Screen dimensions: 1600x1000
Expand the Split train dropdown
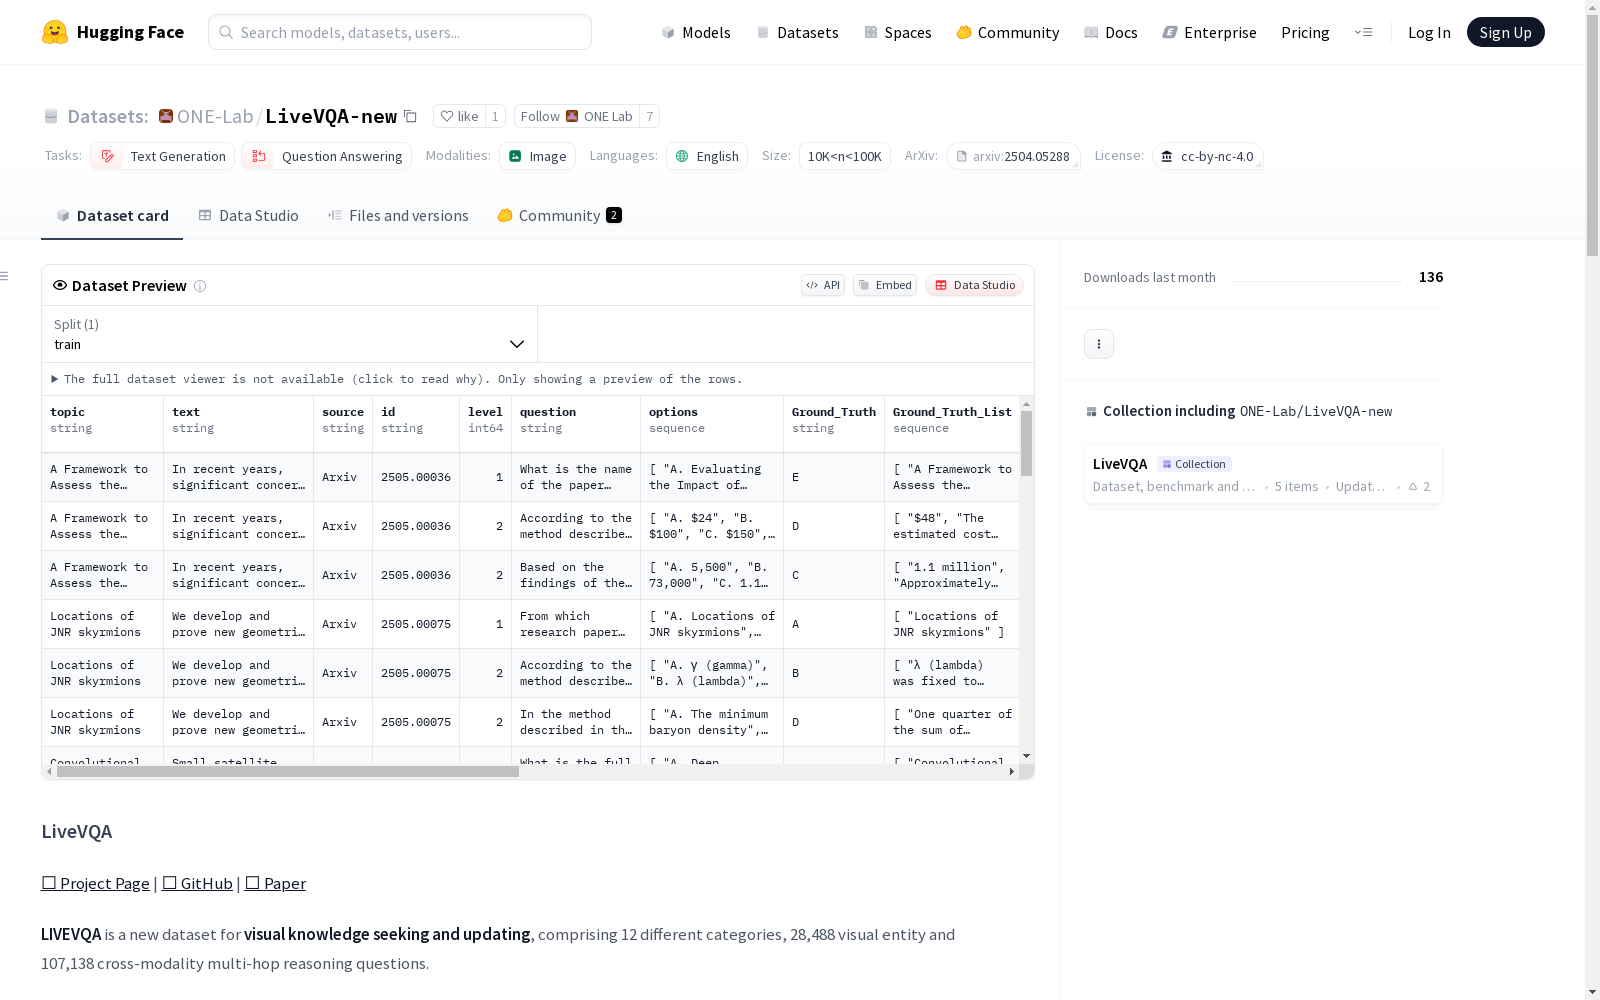(x=289, y=334)
